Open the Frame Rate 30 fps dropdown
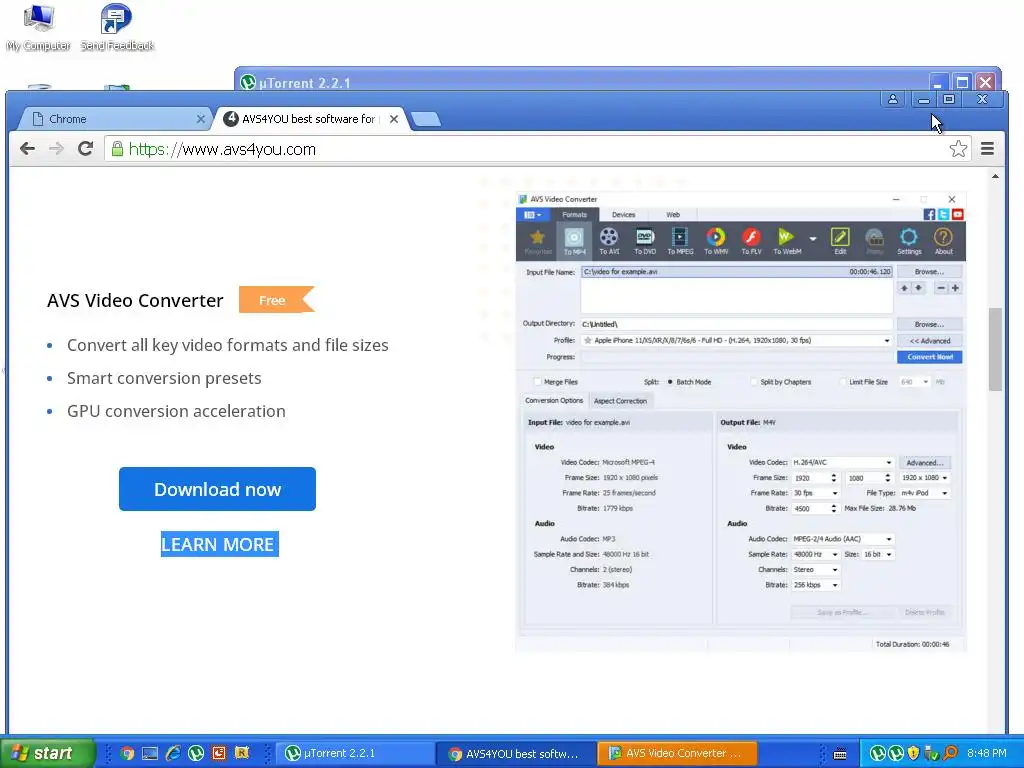This screenshot has width=1024, height=768. tap(835, 493)
